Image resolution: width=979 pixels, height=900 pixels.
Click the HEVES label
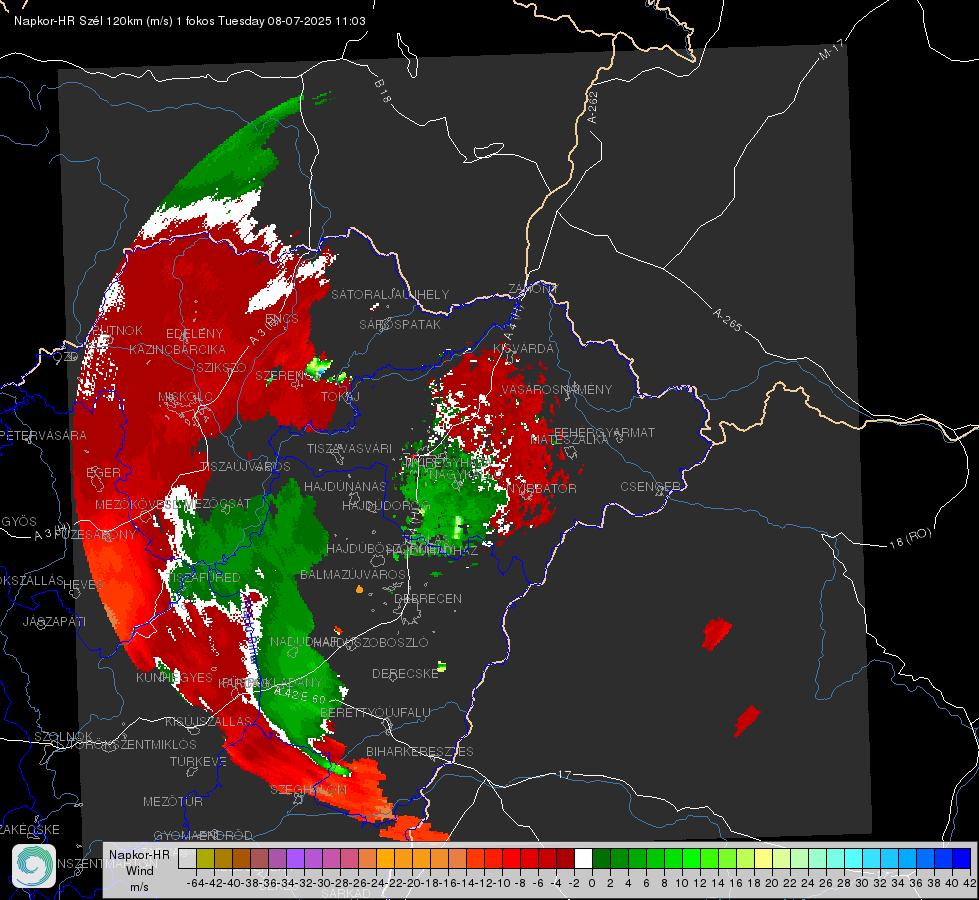tap(84, 584)
